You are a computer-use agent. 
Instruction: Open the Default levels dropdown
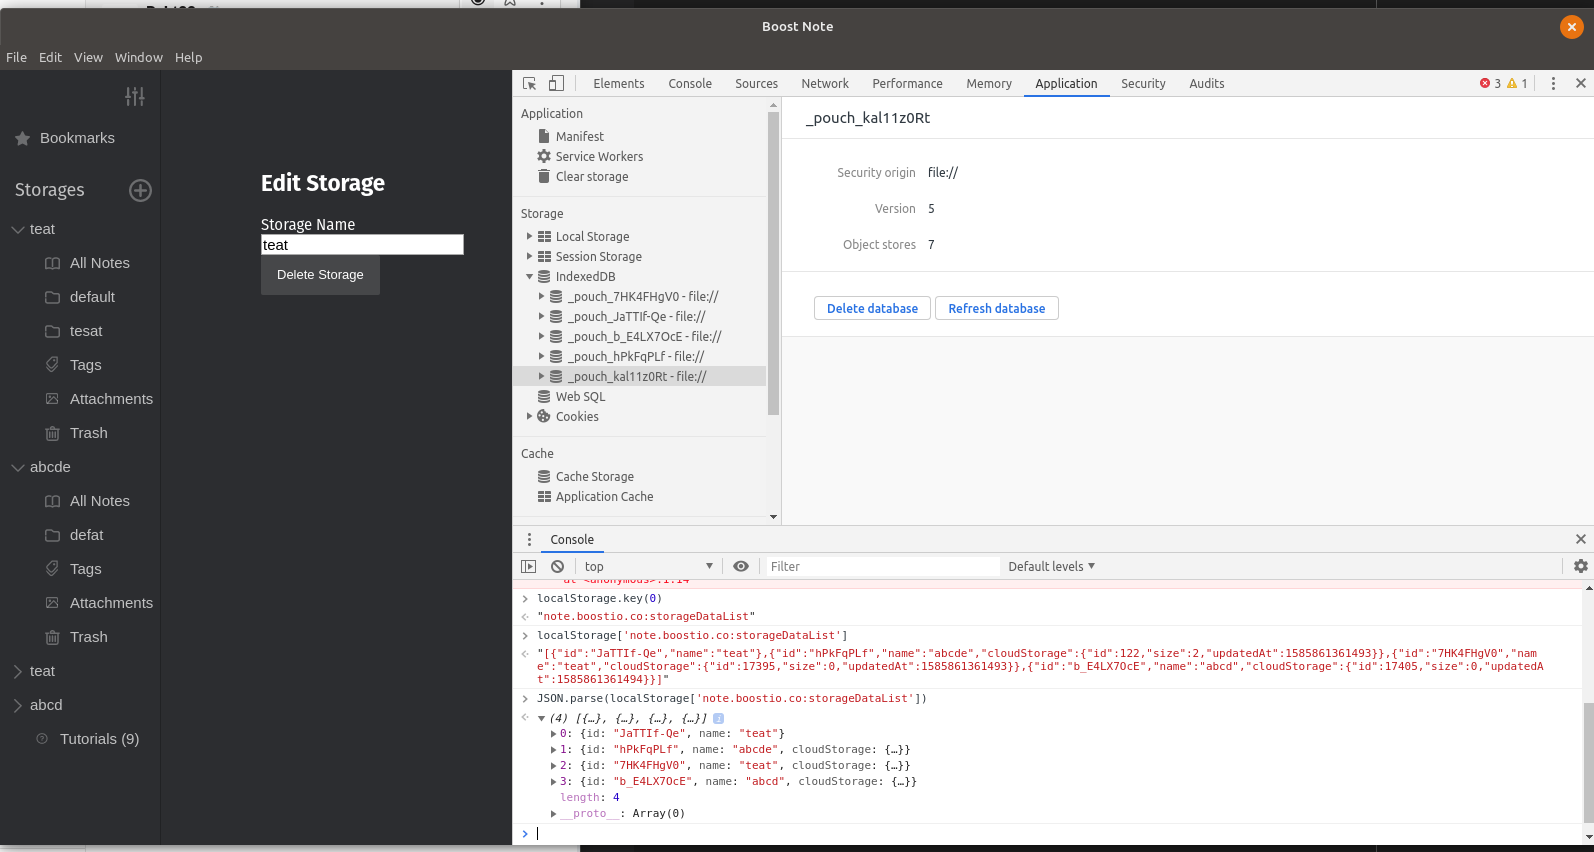coord(1052,566)
